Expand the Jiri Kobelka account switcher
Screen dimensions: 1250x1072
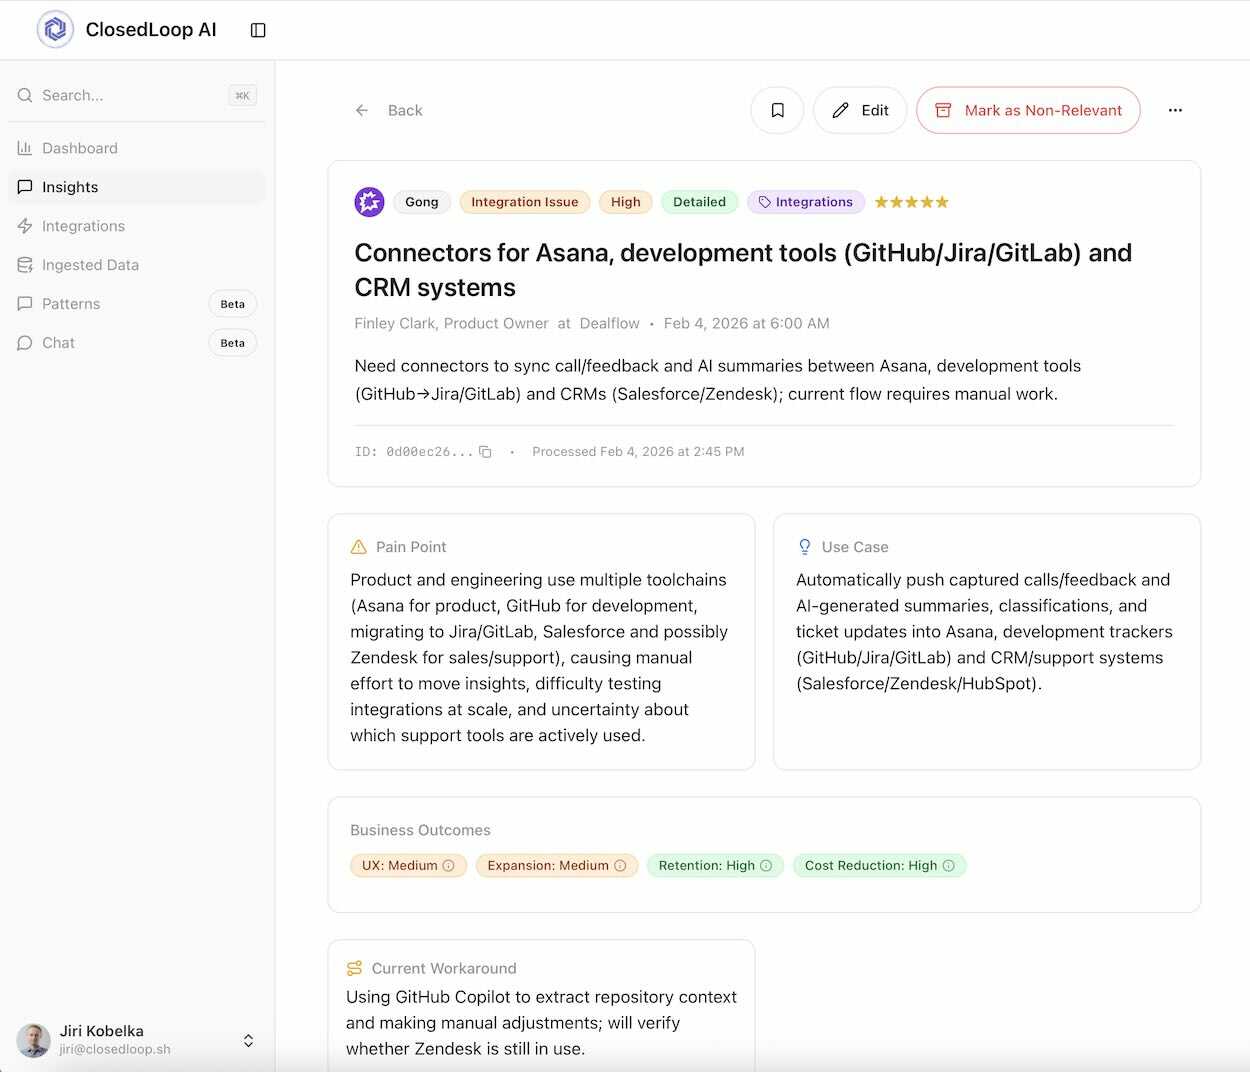pos(248,1040)
